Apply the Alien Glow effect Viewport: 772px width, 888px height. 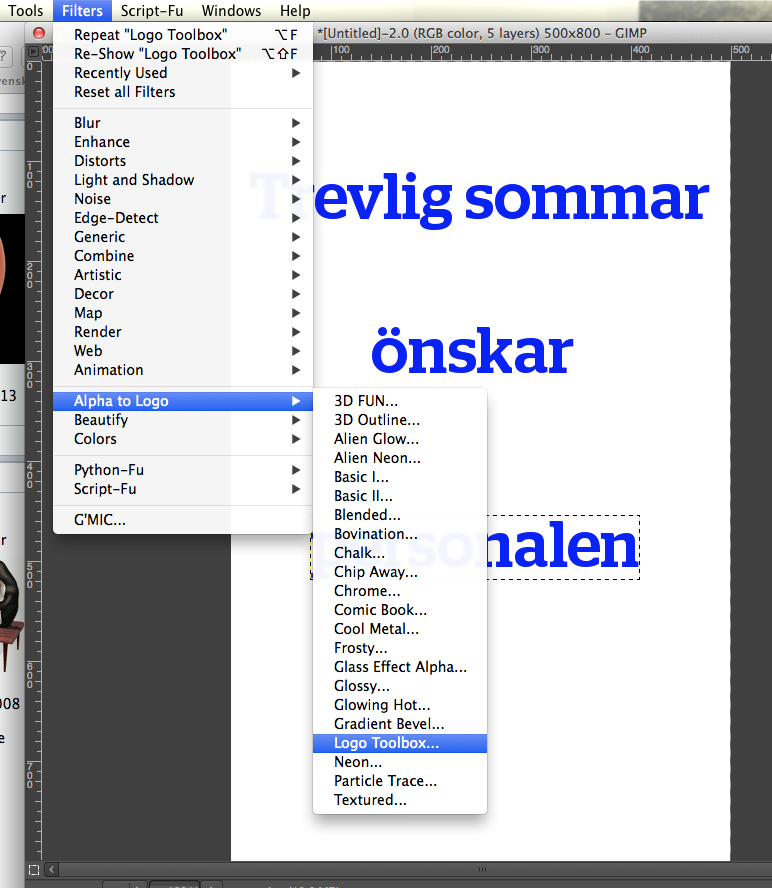coord(400,439)
